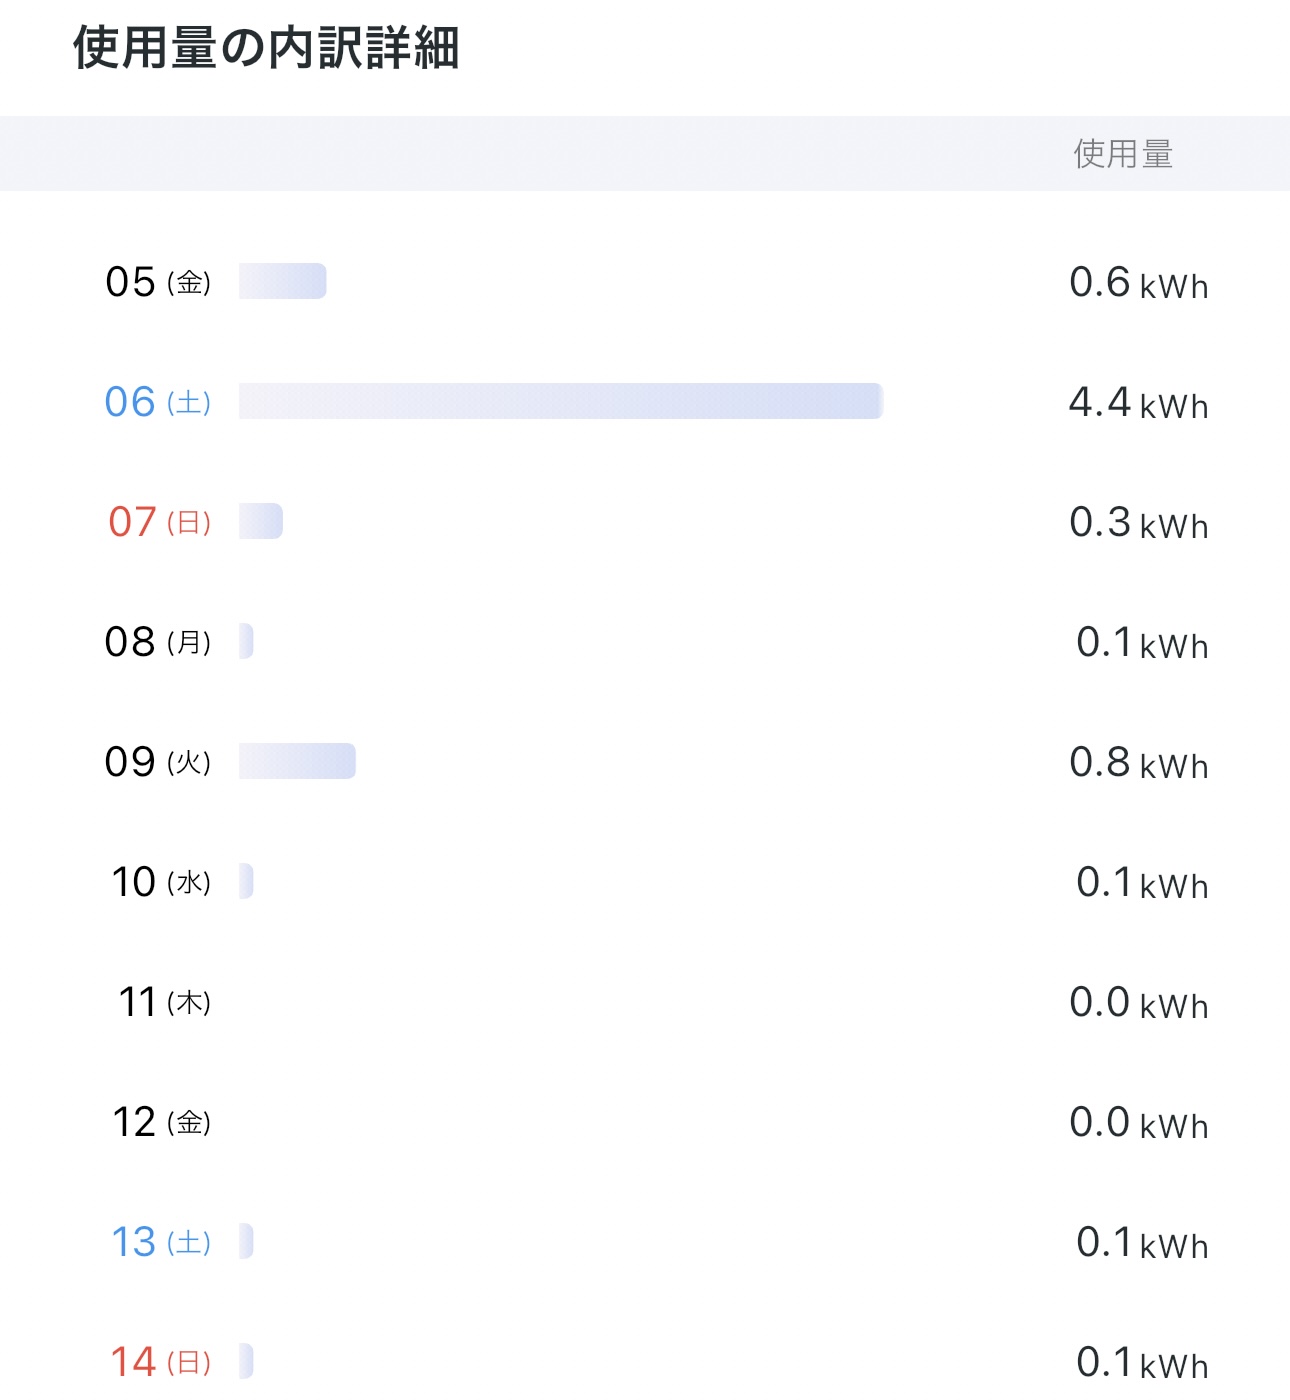Click 0.0 kWh value for 12 (金)
Viewport: 1290px width, 1400px height.
pyautogui.click(x=1138, y=1123)
